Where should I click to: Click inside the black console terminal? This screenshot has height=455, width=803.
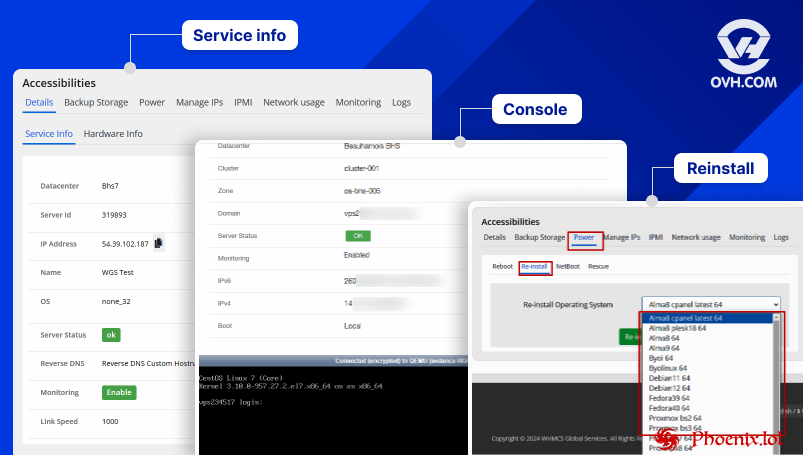pos(333,410)
